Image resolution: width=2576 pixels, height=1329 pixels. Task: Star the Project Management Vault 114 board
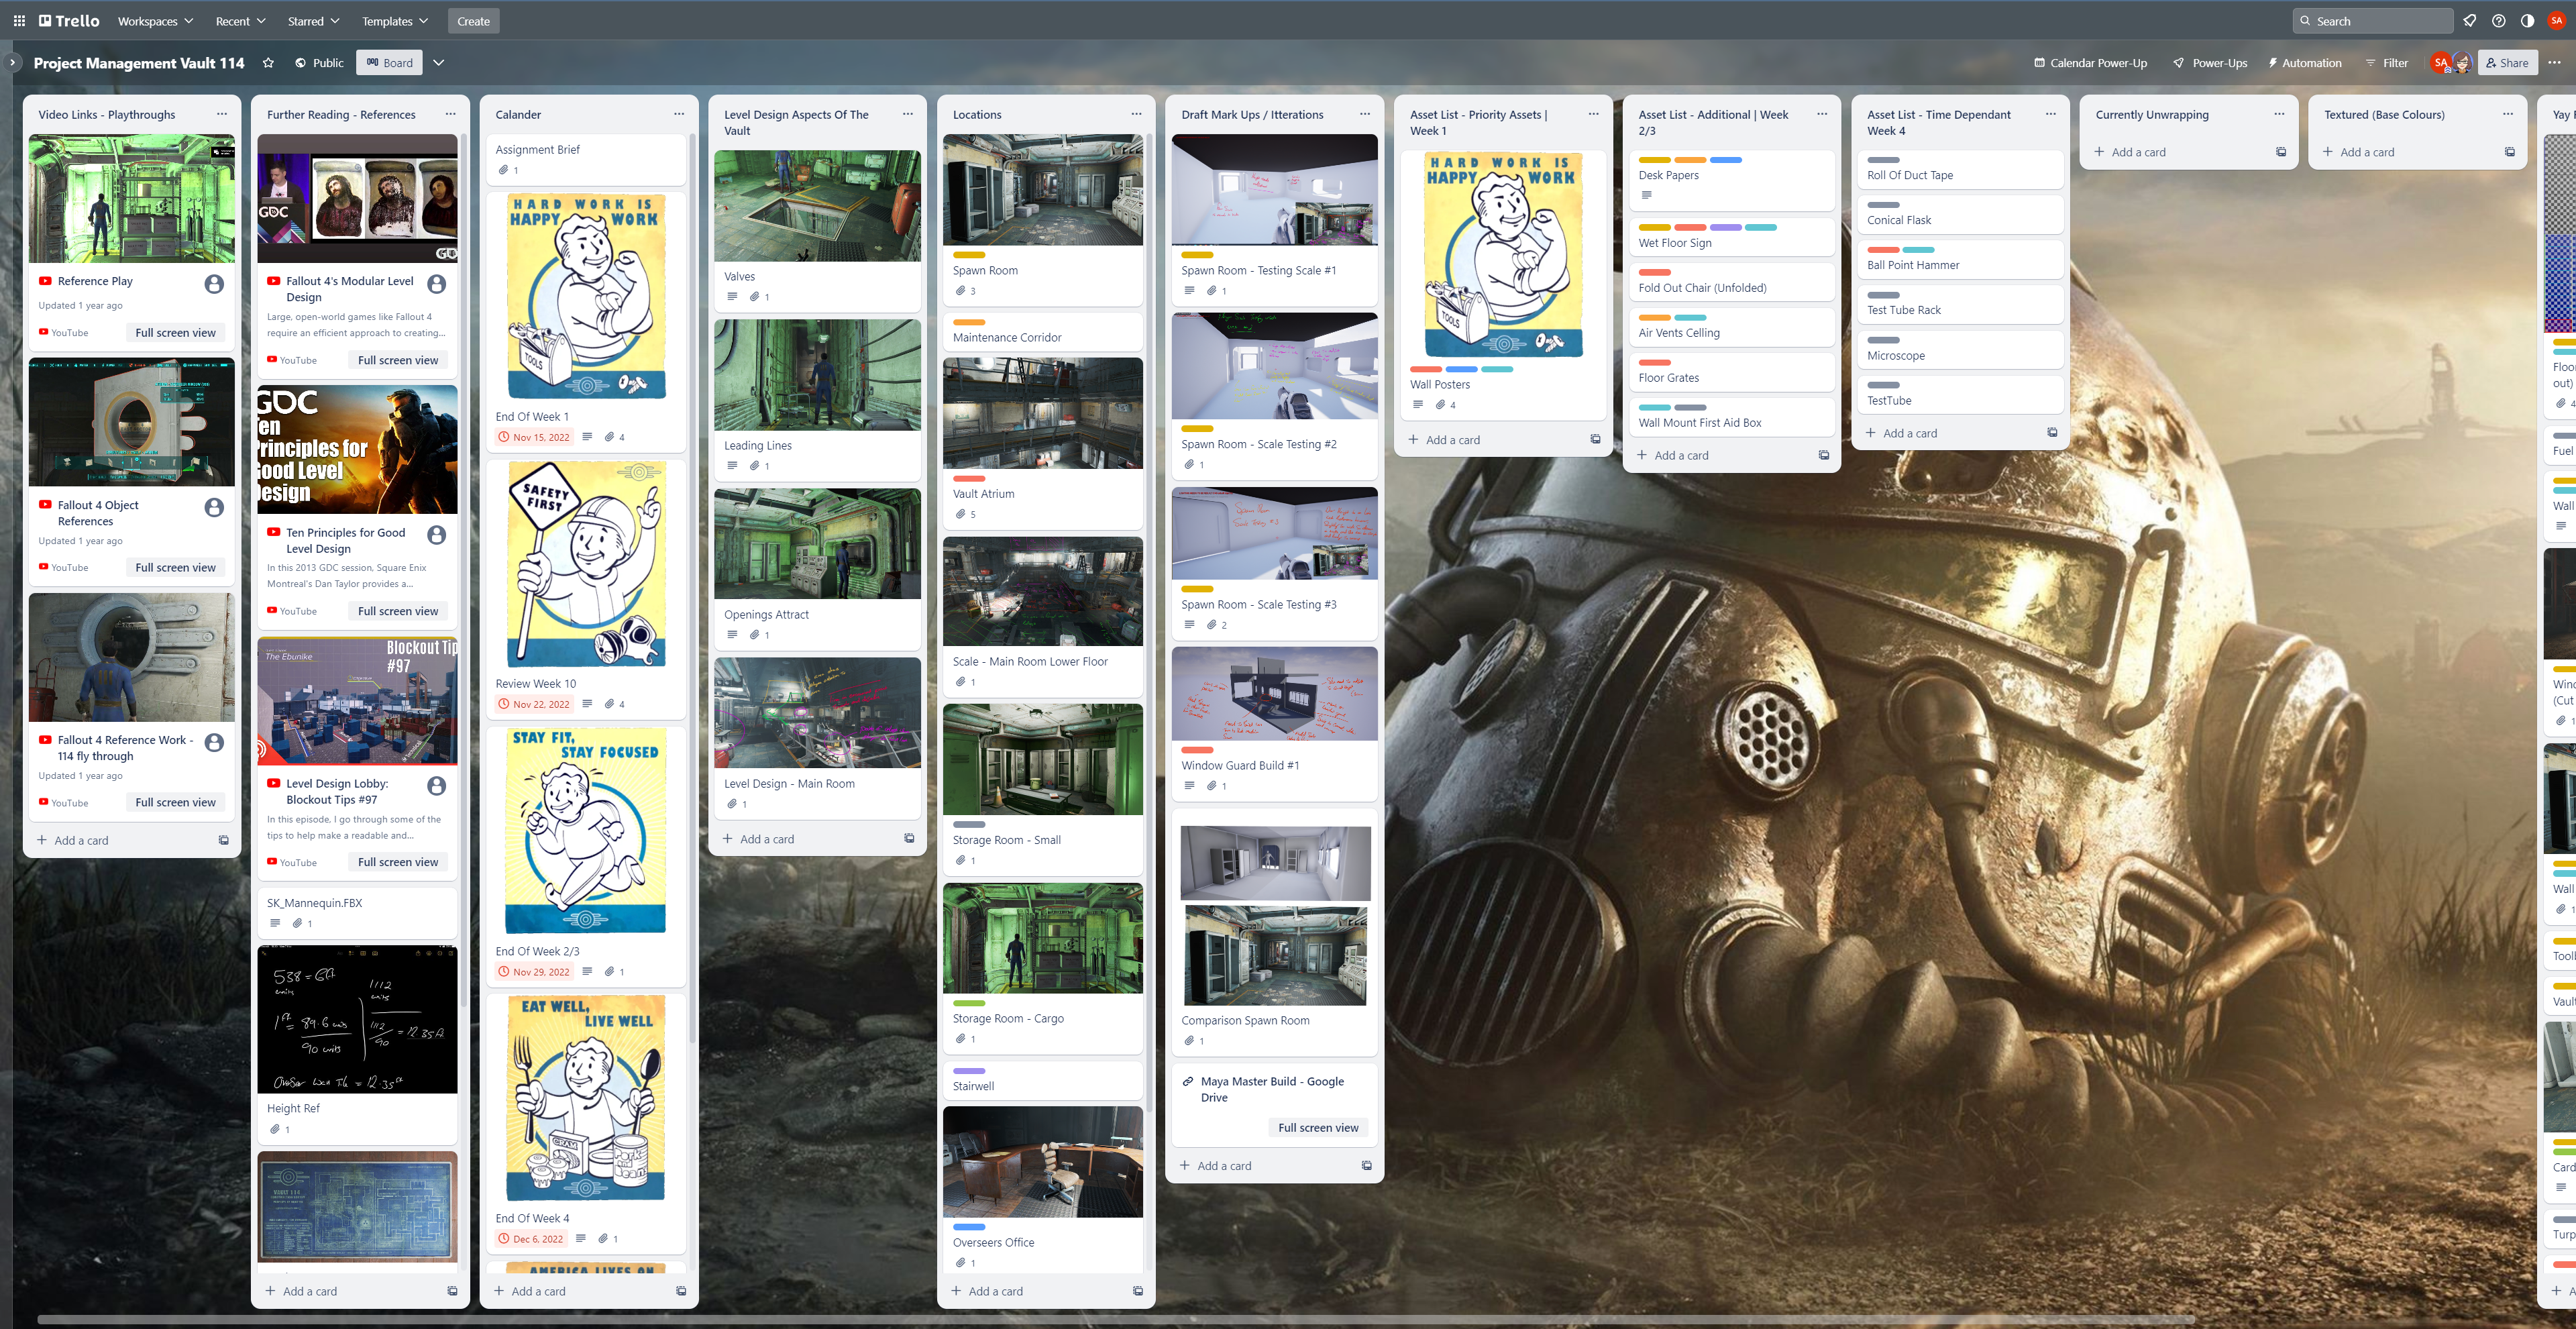coord(268,63)
